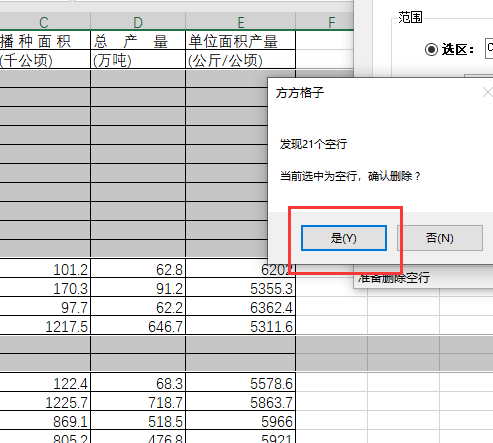The height and width of the screenshot is (443, 493).
Task: Select column C header
Action: pos(45,22)
